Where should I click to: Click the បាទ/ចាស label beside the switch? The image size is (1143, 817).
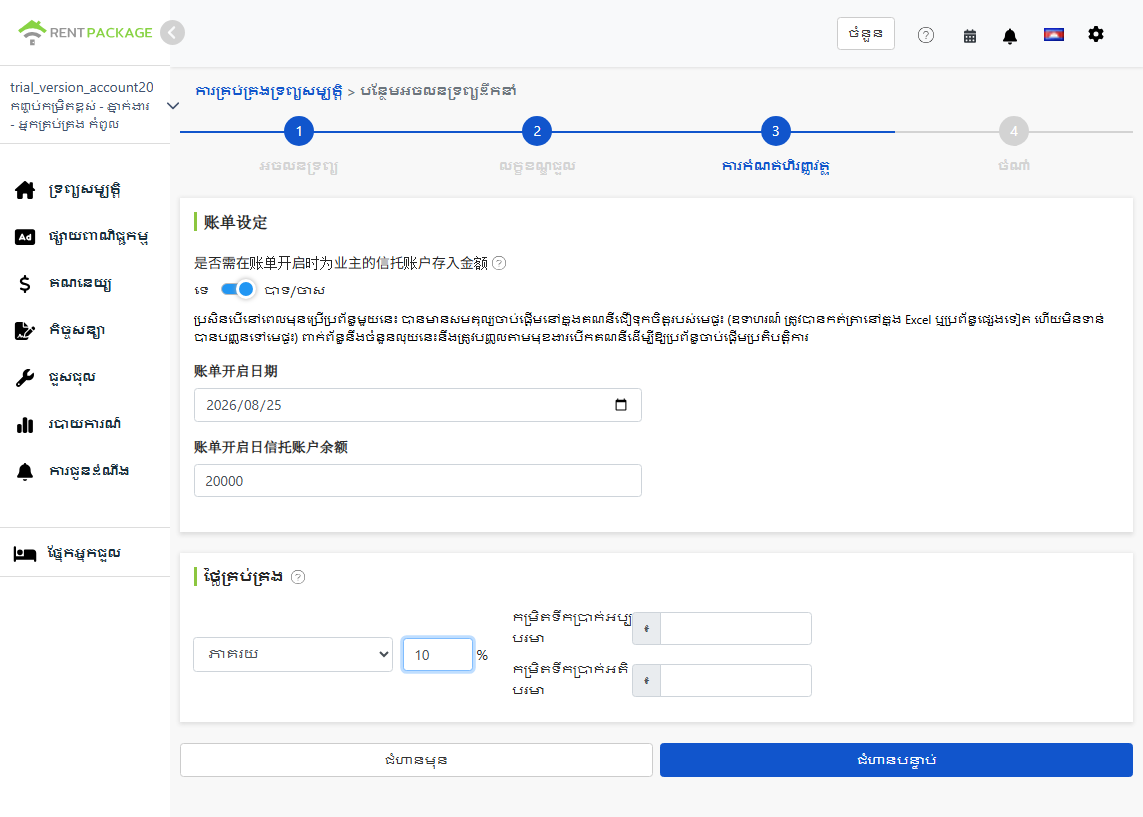(294, 290)
